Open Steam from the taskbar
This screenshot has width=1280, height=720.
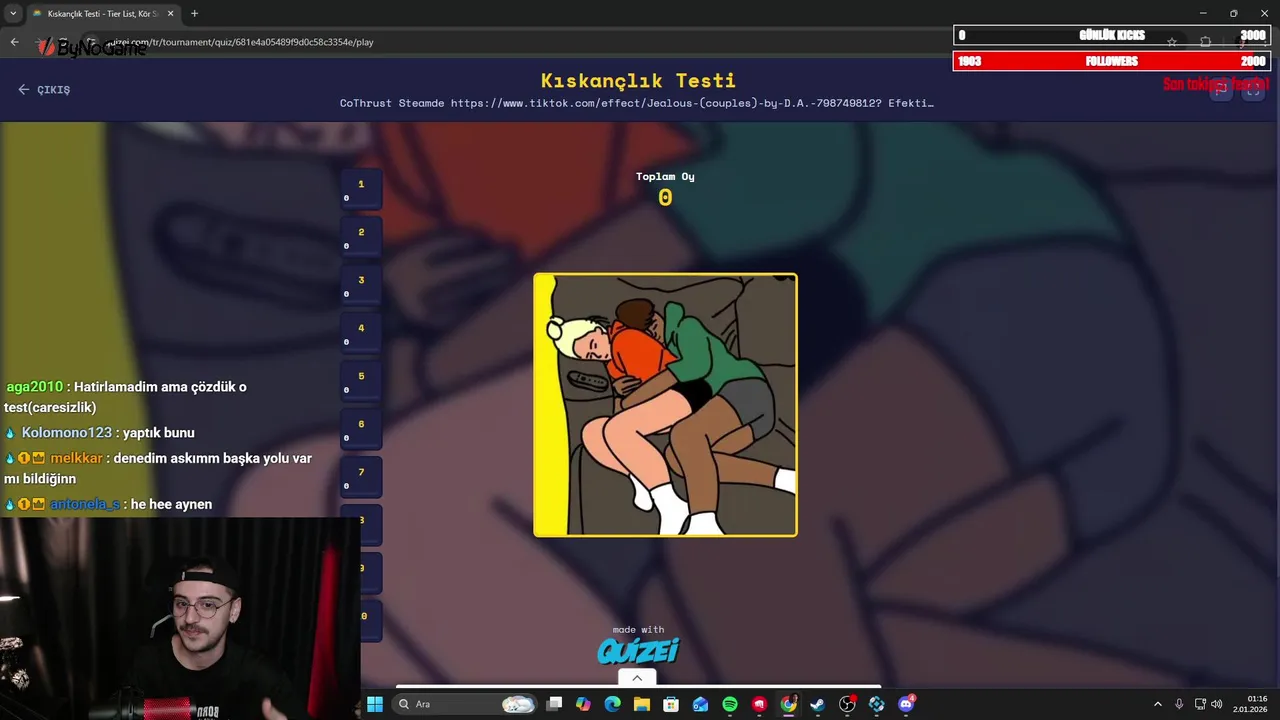click(818, 704)
